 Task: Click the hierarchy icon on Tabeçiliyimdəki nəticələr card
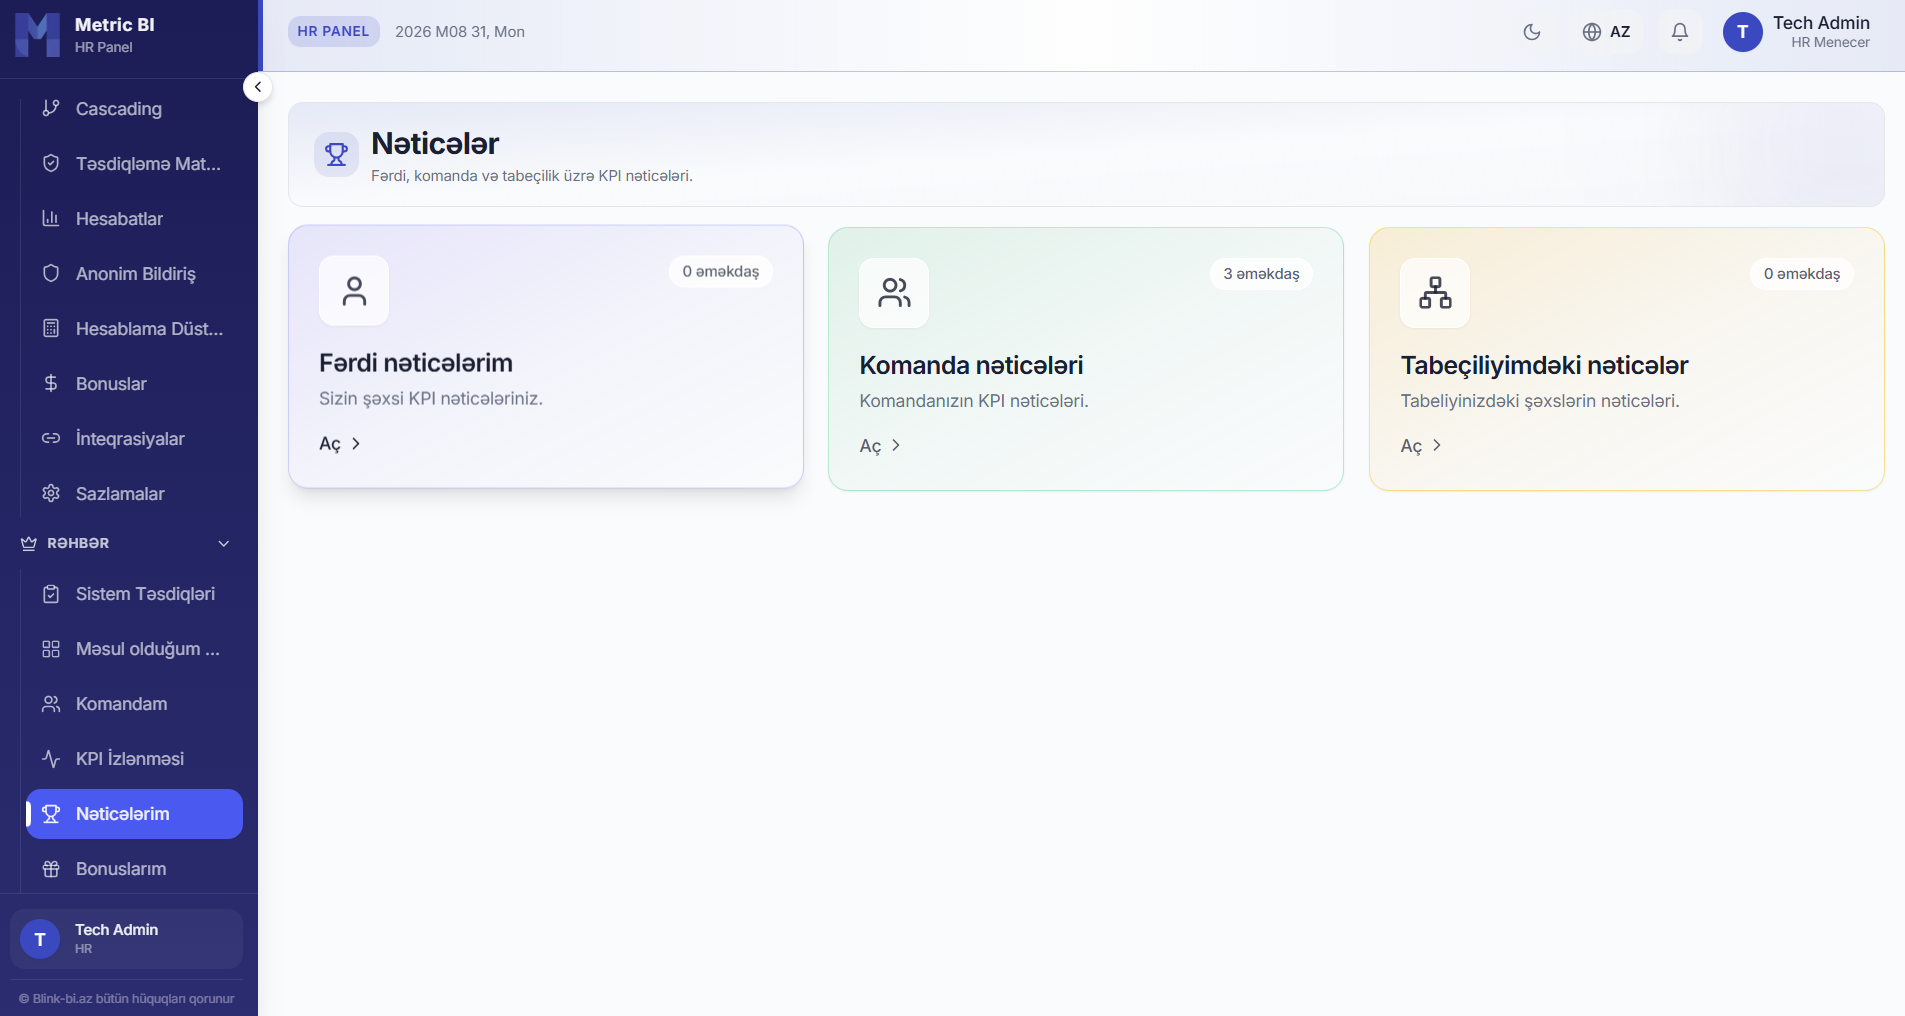coord(1435,293)
